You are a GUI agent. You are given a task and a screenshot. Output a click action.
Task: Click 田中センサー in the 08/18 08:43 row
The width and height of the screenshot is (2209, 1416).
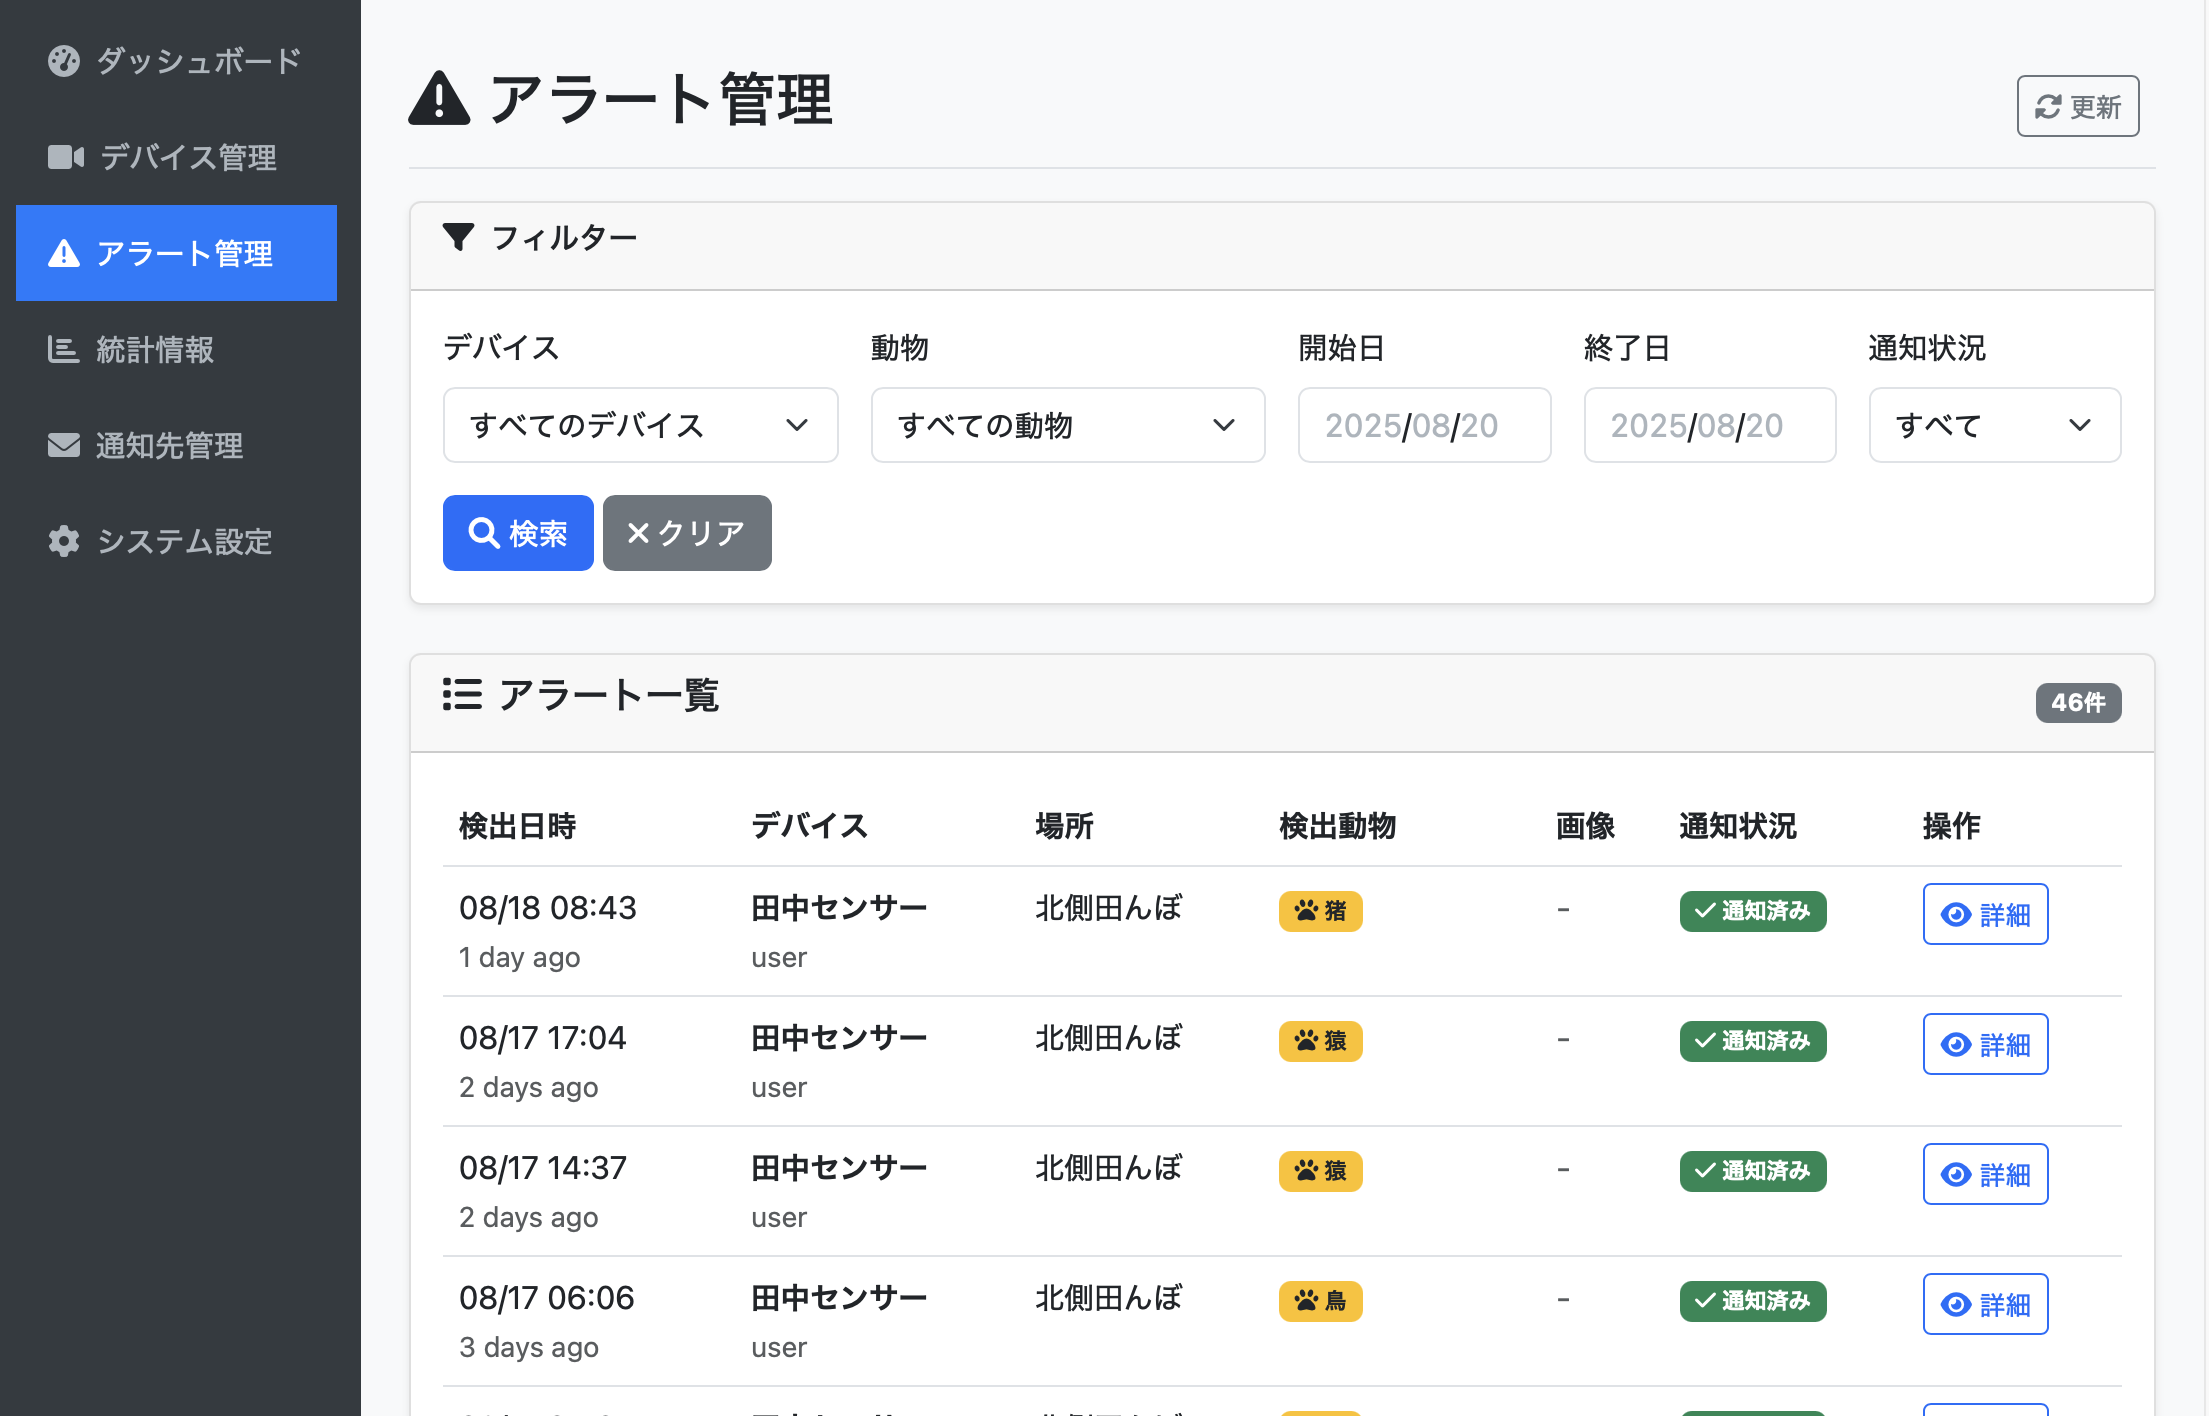pos(839,908)
